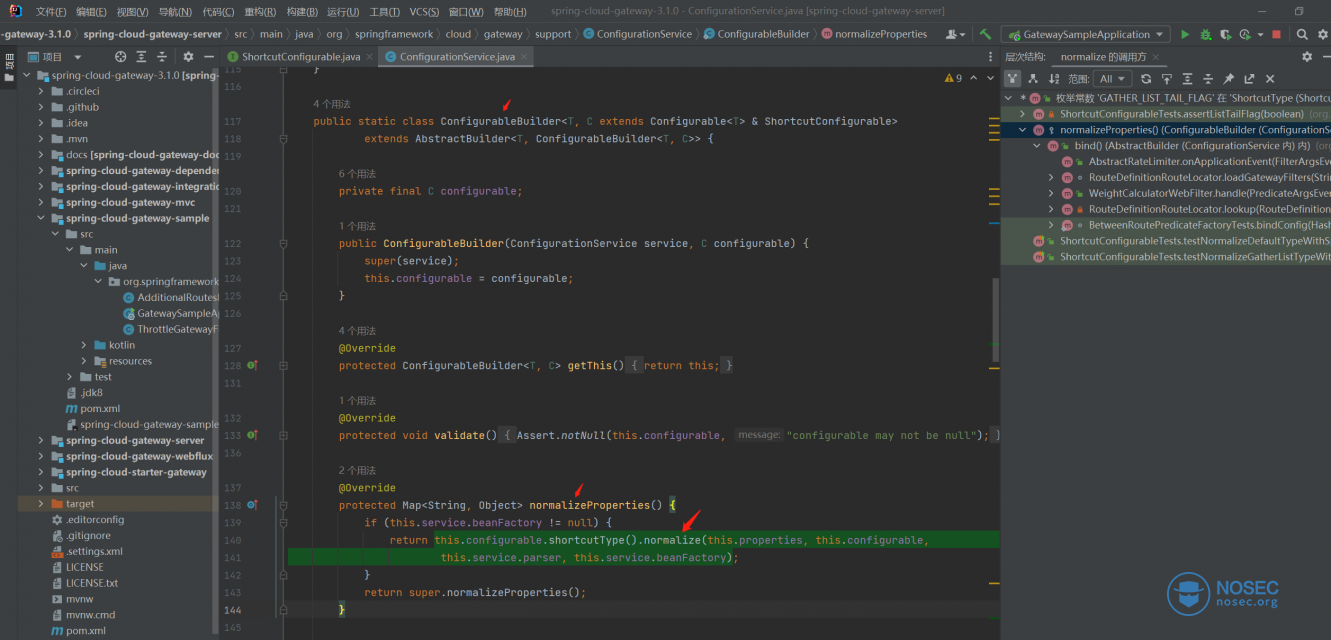This screenshot has width=1331, height=640.
Task: Expand all nodes in Hierarchy toolbar
Action: coord(1187,79)
